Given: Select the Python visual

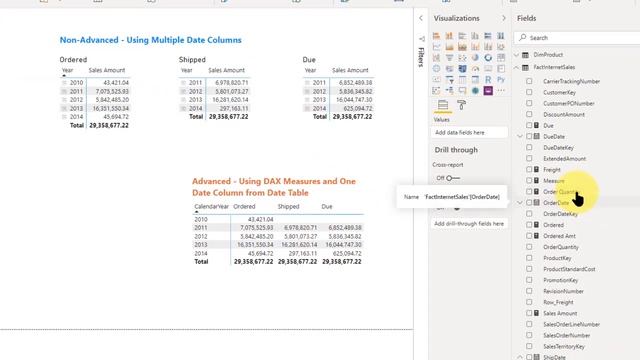Looking at the screenshot, I should [x=501, y=80].
